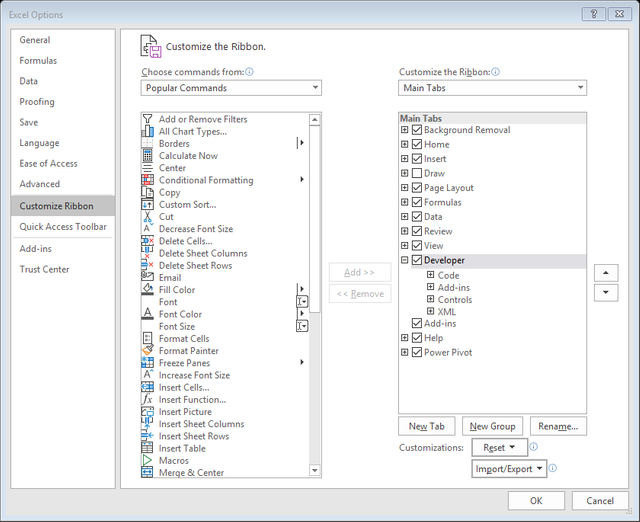Click the Delete Cells icon
Screen dimensions: 640x522
coord(147,241)
